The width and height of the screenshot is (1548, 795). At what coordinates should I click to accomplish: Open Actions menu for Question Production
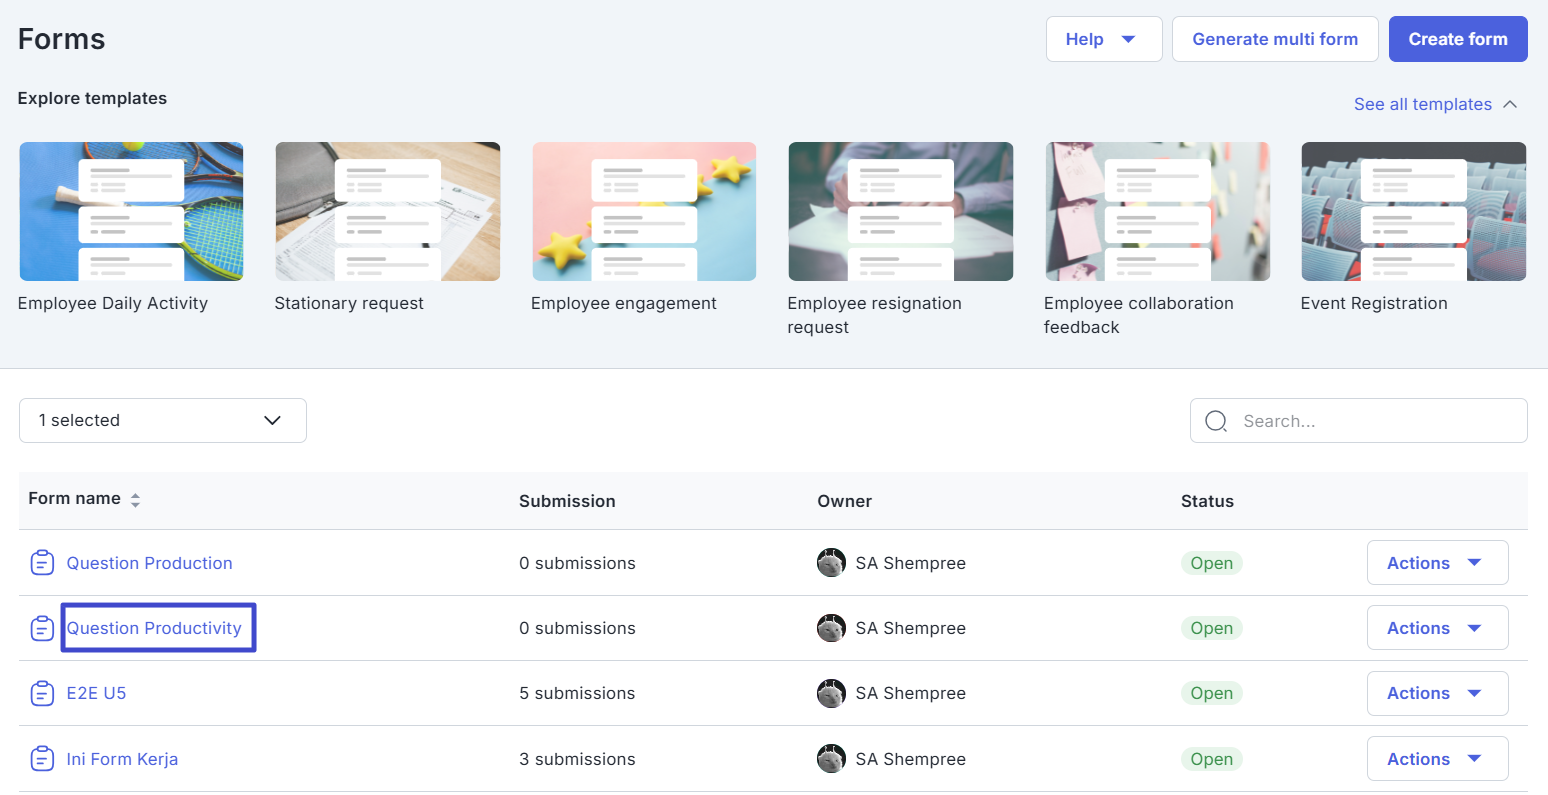pos(1436,563)
